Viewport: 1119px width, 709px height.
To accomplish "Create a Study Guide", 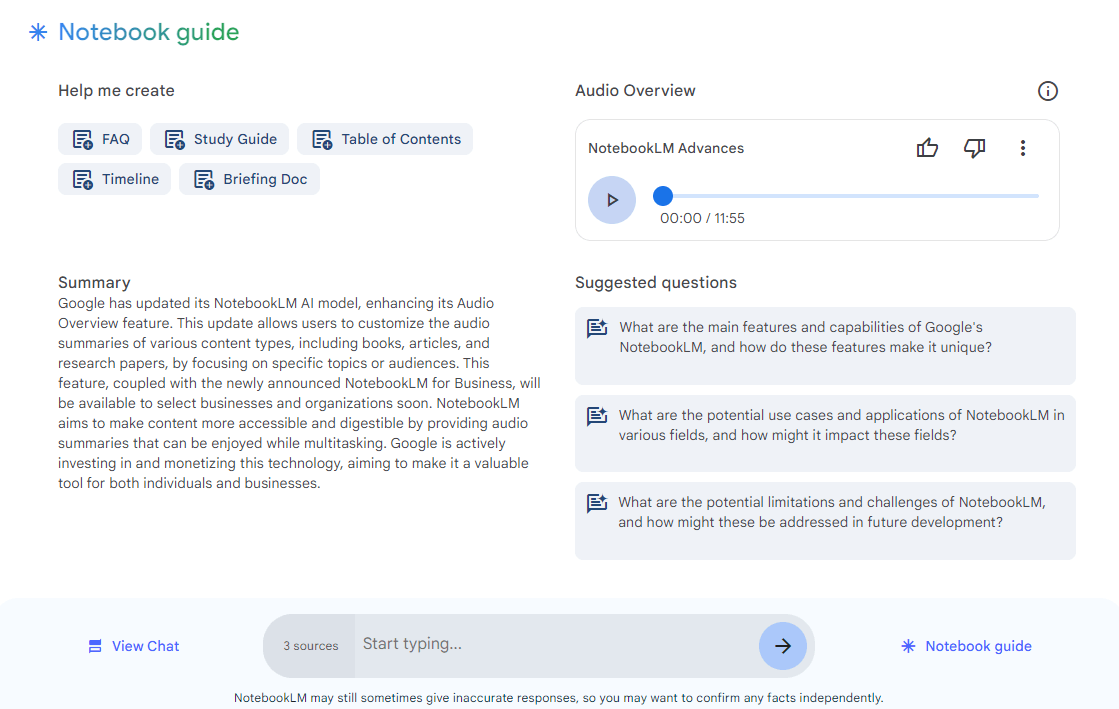I will point(219,139).
